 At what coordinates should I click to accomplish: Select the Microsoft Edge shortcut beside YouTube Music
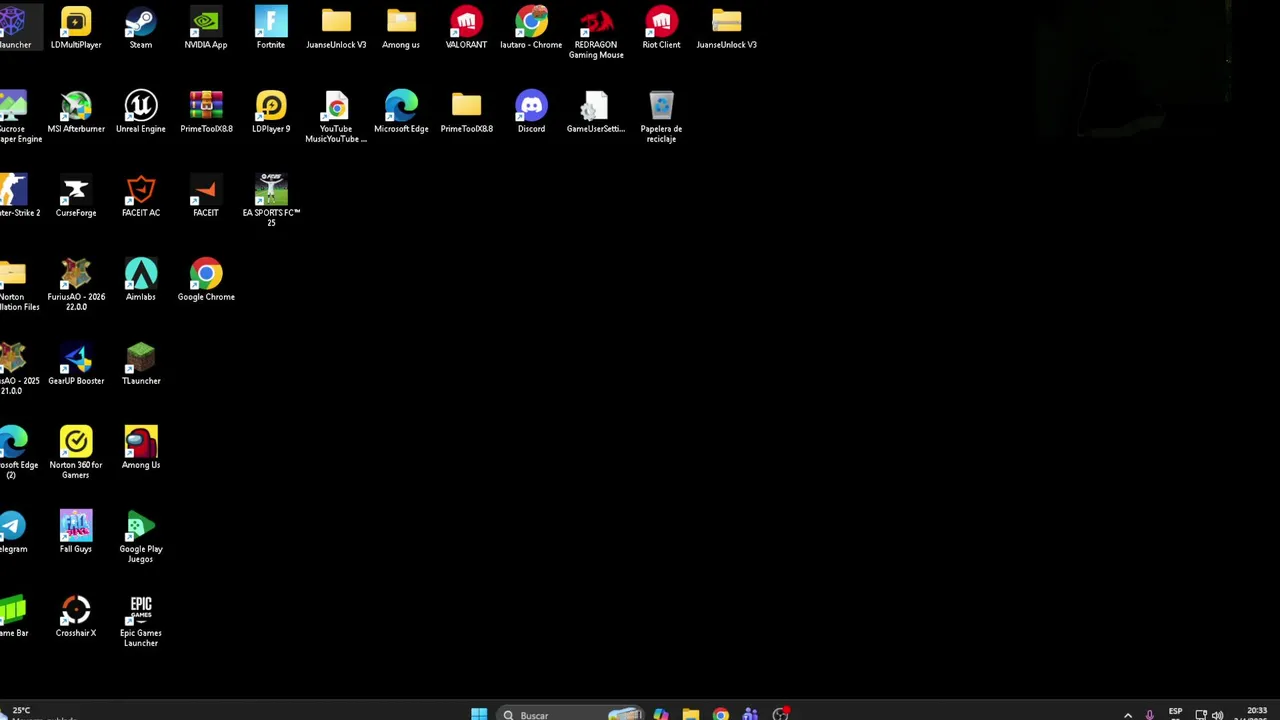[x=401, y=112]
